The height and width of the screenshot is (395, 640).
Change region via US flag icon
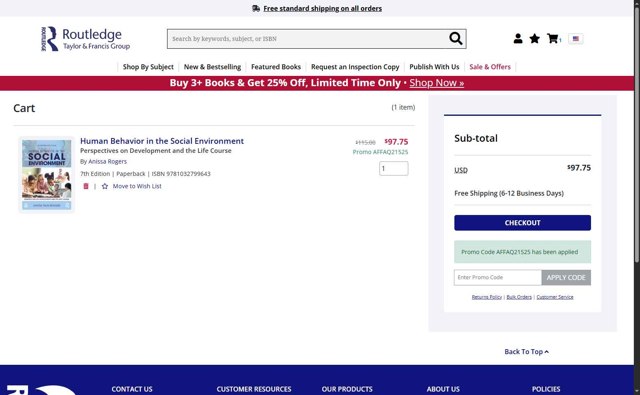pos(576,38)
